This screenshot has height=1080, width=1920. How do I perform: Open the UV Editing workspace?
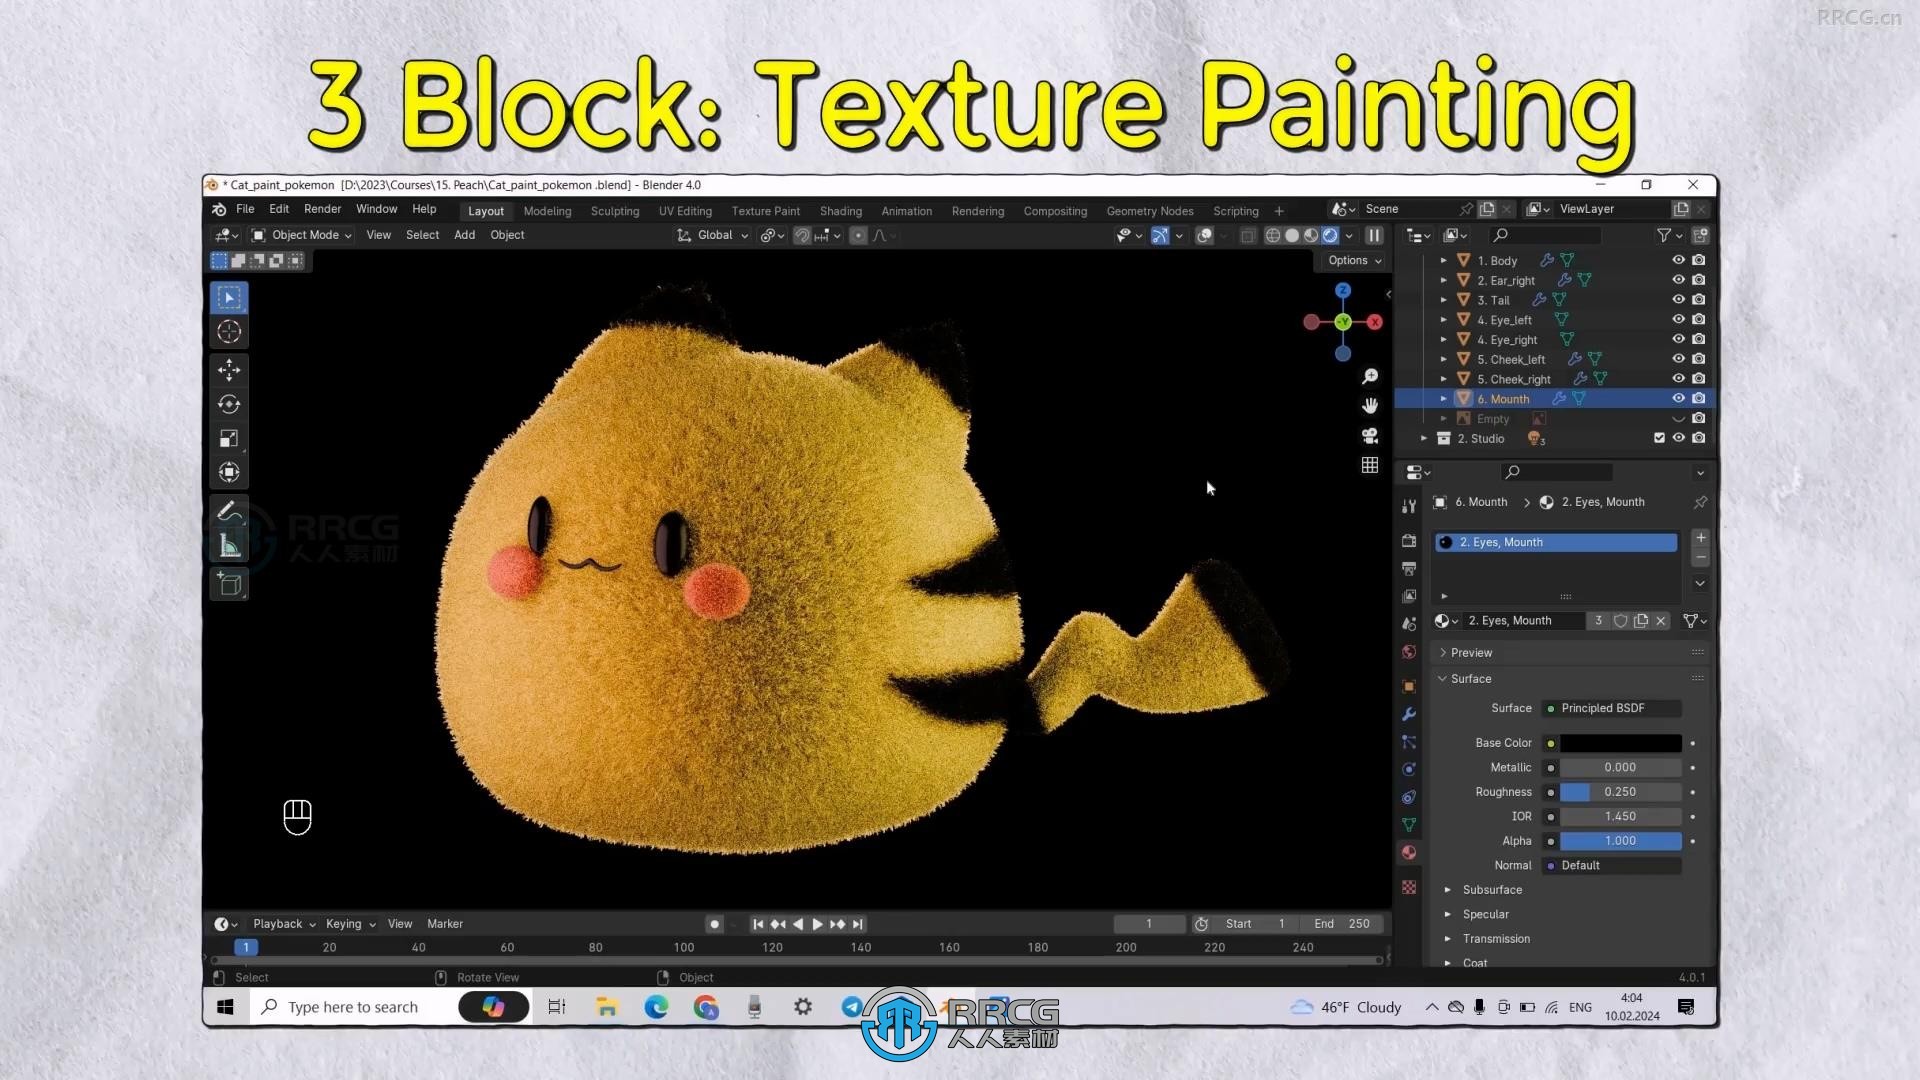[685, 211]
